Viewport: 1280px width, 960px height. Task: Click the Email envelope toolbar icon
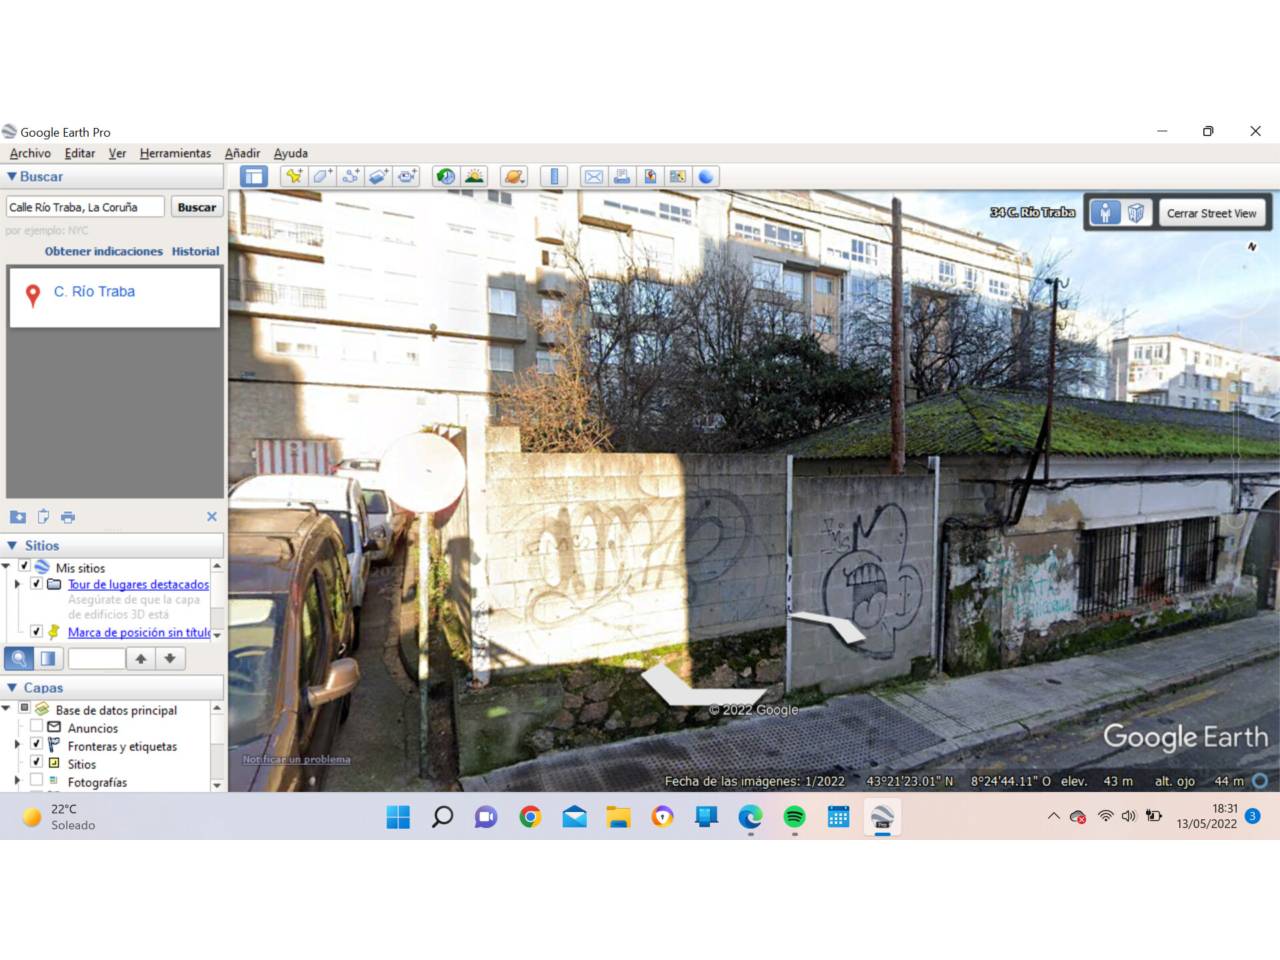(593, 177)
